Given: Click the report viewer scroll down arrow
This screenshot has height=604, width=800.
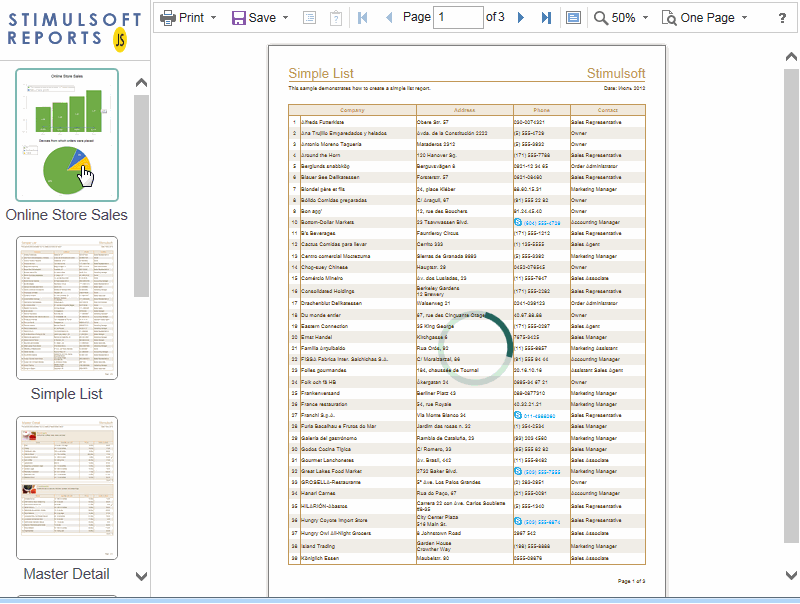Looking at the screenshot, I should tap(791, 574).
